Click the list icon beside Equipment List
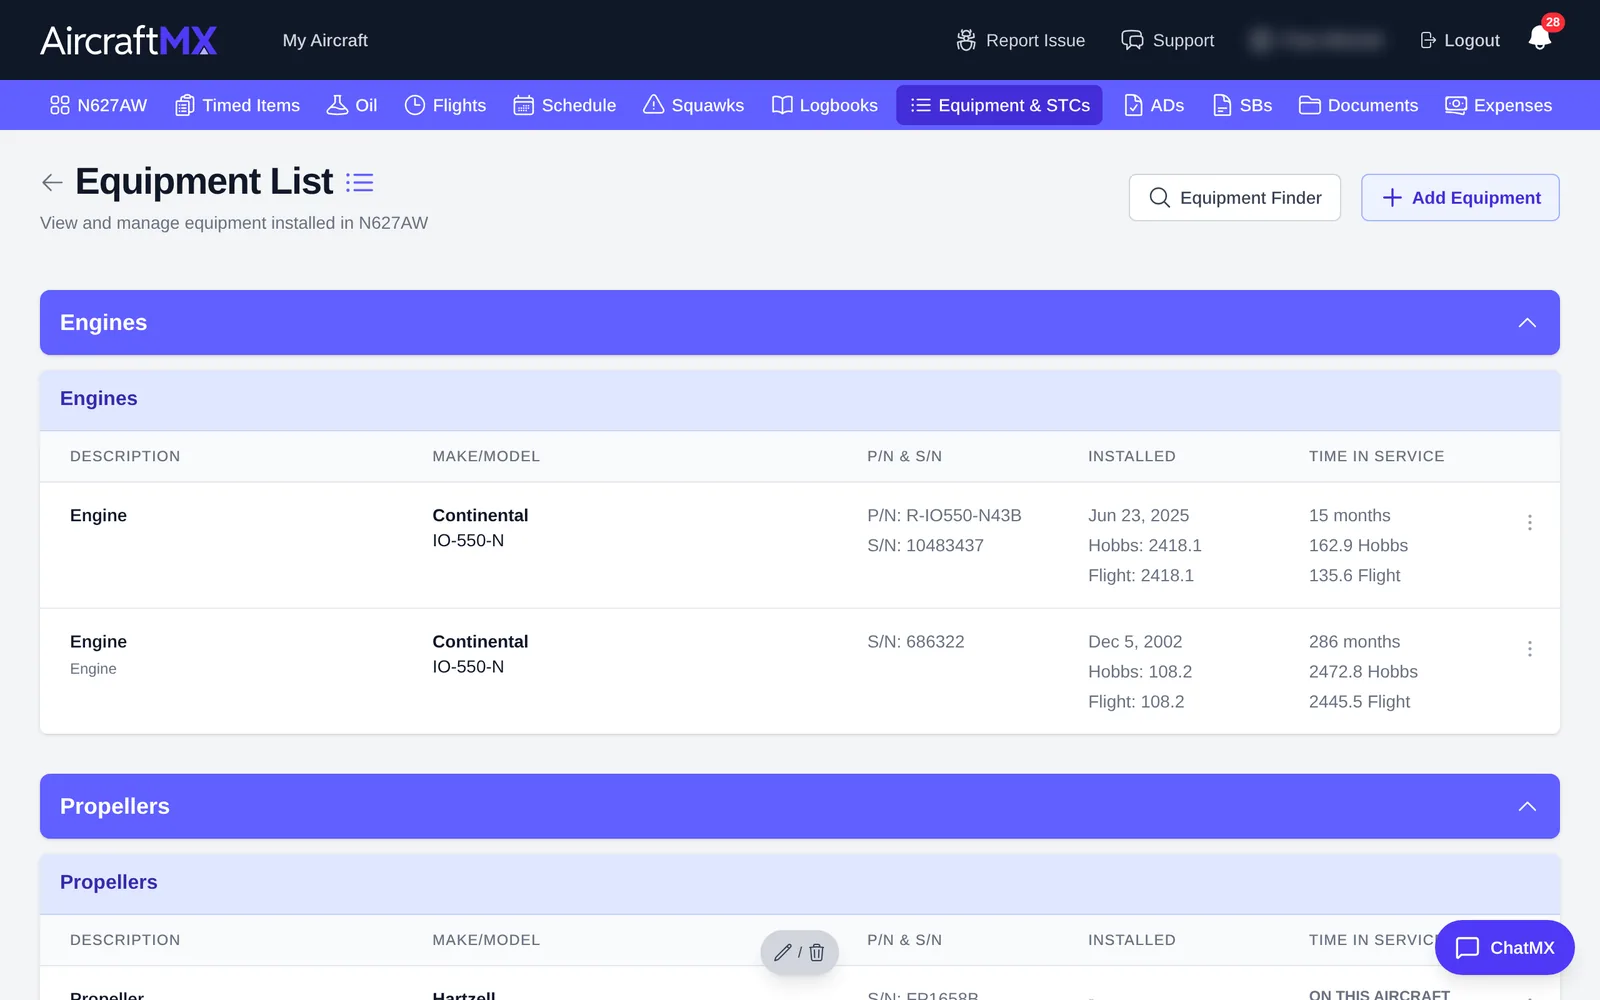Viewport: 1600px width, 1000px height. click(359, 182)
